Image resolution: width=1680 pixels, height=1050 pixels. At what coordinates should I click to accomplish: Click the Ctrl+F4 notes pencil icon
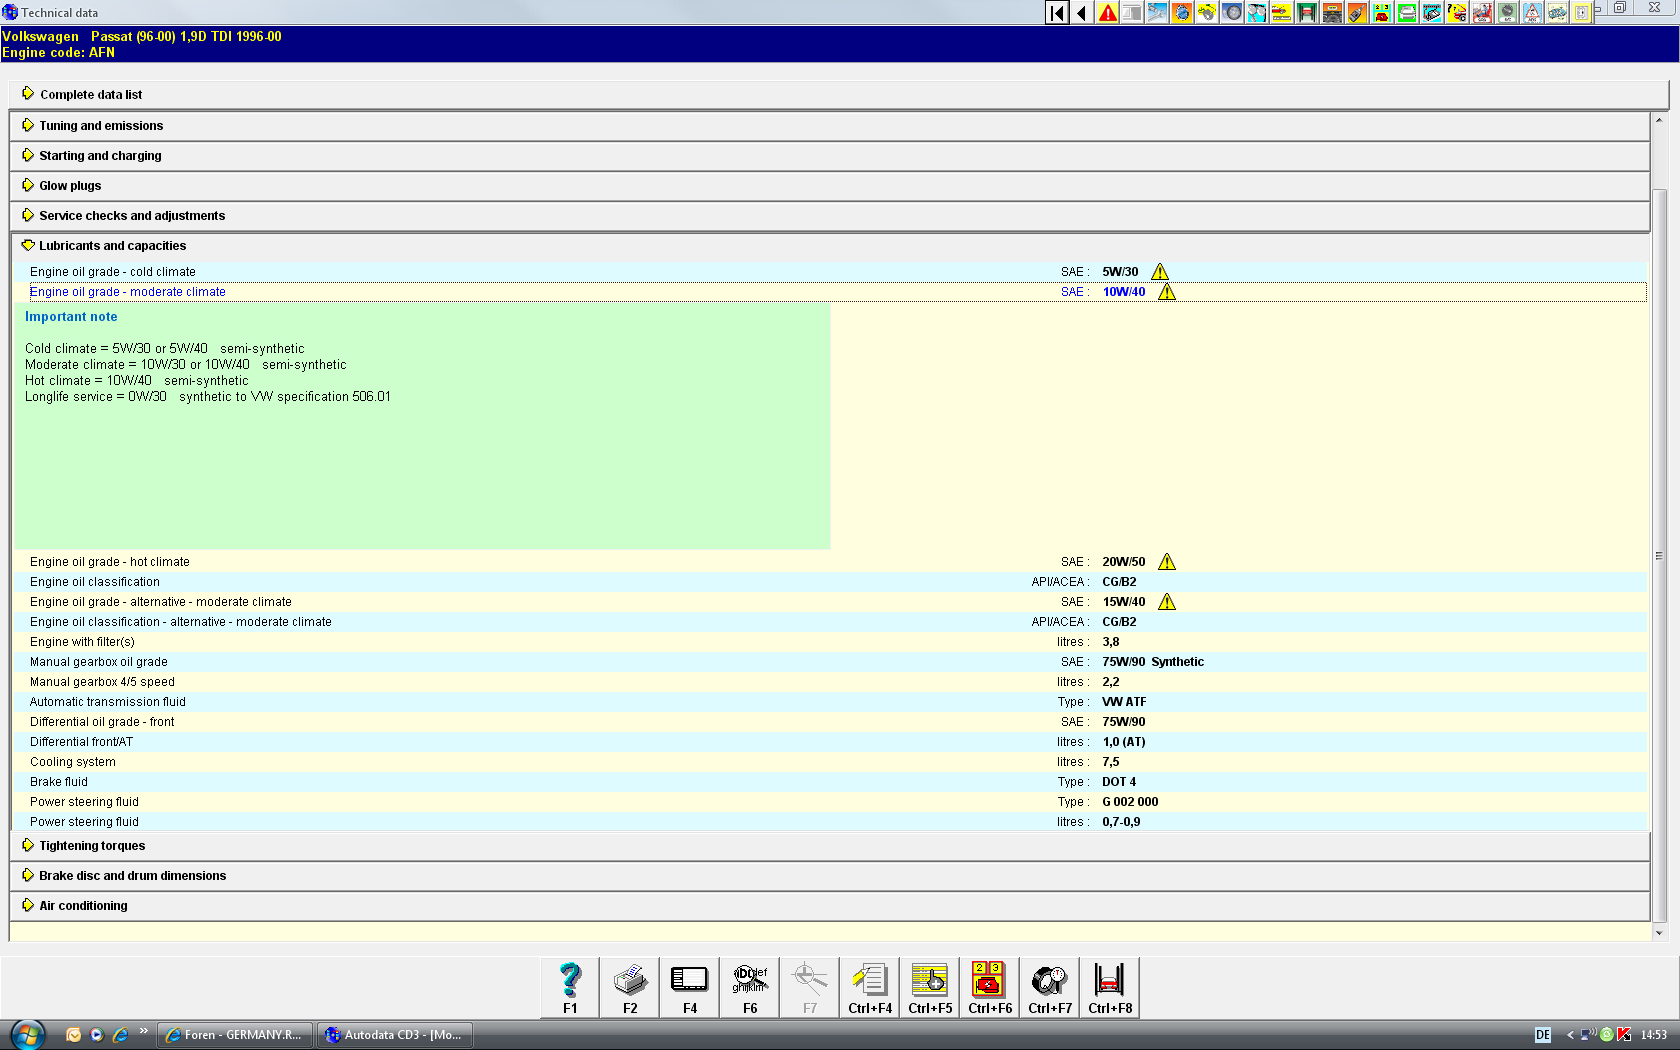click(870, 981)
